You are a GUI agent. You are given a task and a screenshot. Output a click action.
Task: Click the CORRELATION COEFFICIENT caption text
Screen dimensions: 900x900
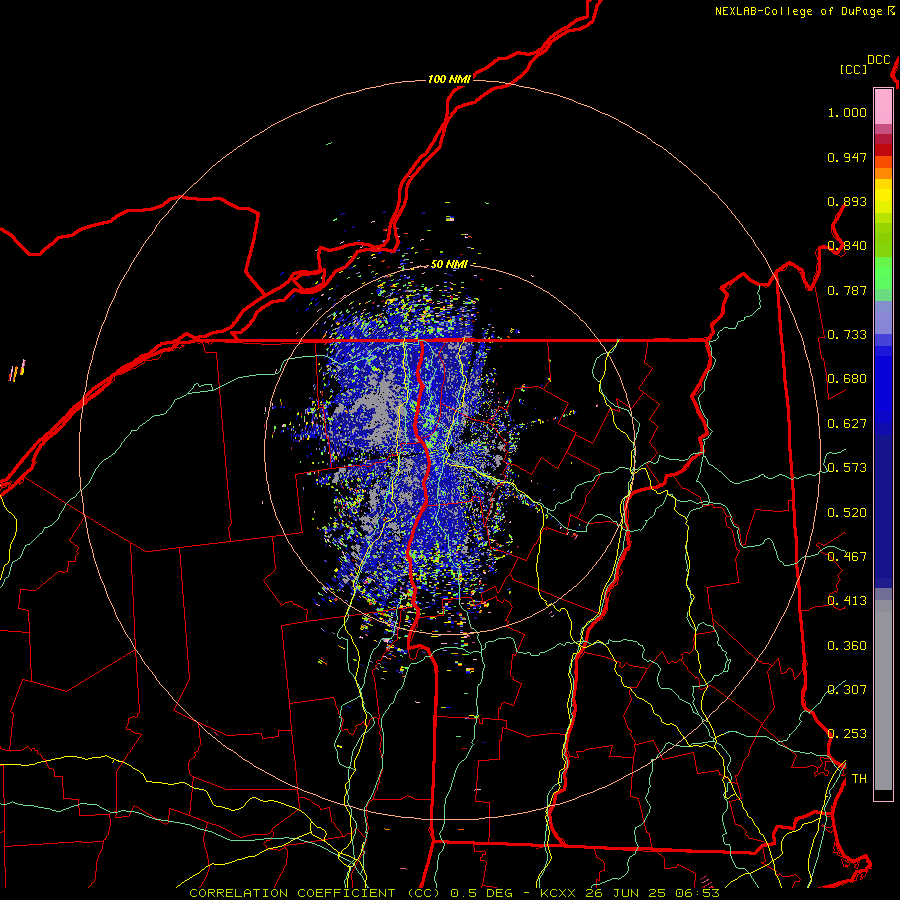(x=292, y=893)
